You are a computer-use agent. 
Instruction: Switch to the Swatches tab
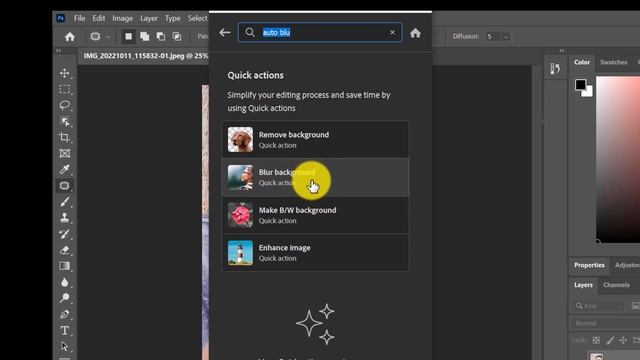click(x=613, y=62)
